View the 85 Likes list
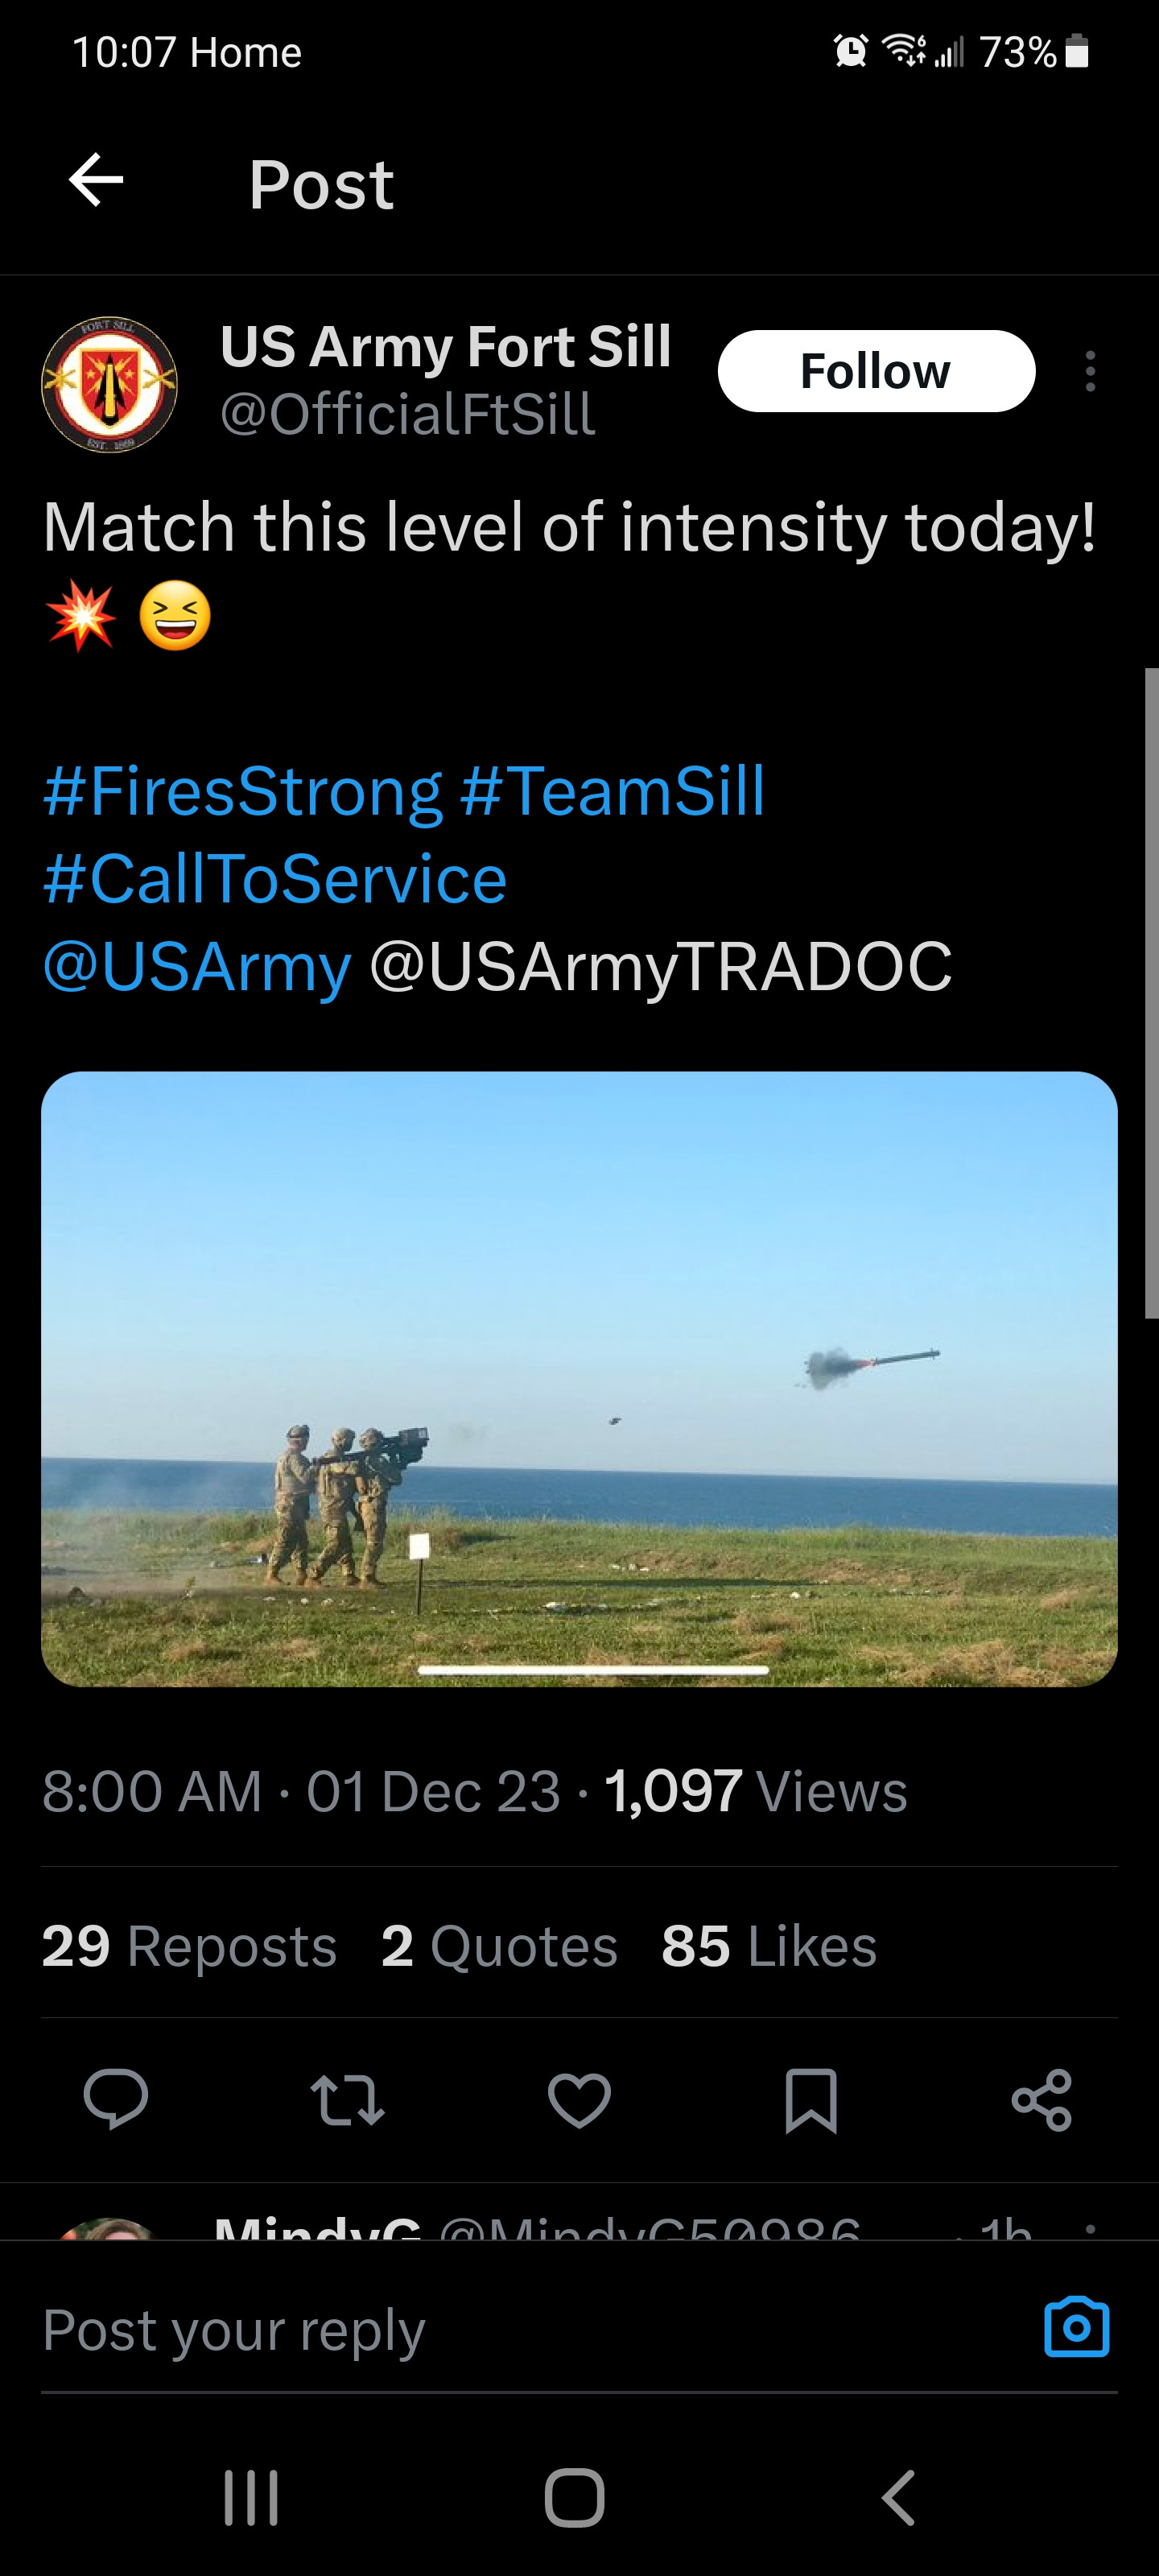 (x=768, y=1946)
